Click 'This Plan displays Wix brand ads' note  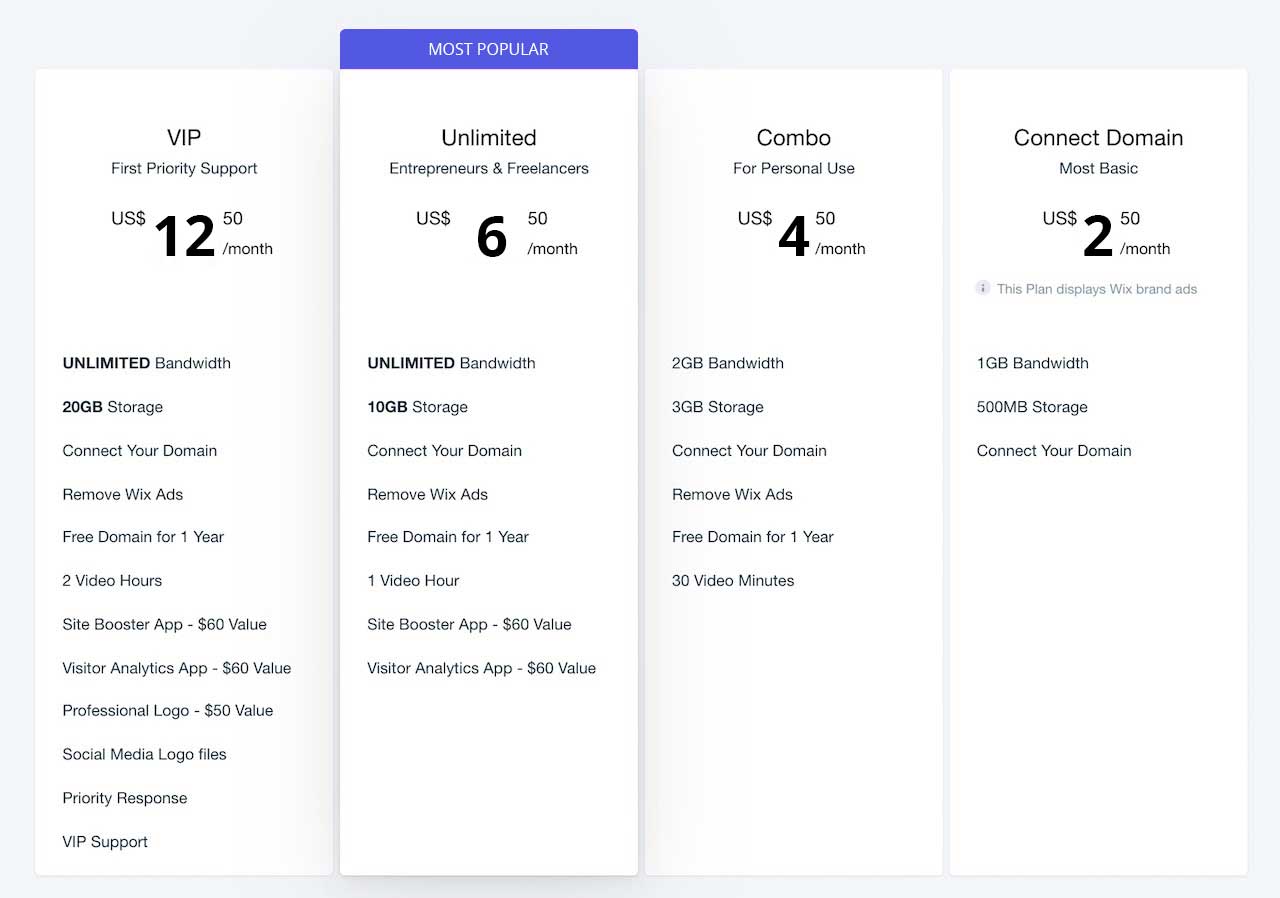[x=1096, y=289]
